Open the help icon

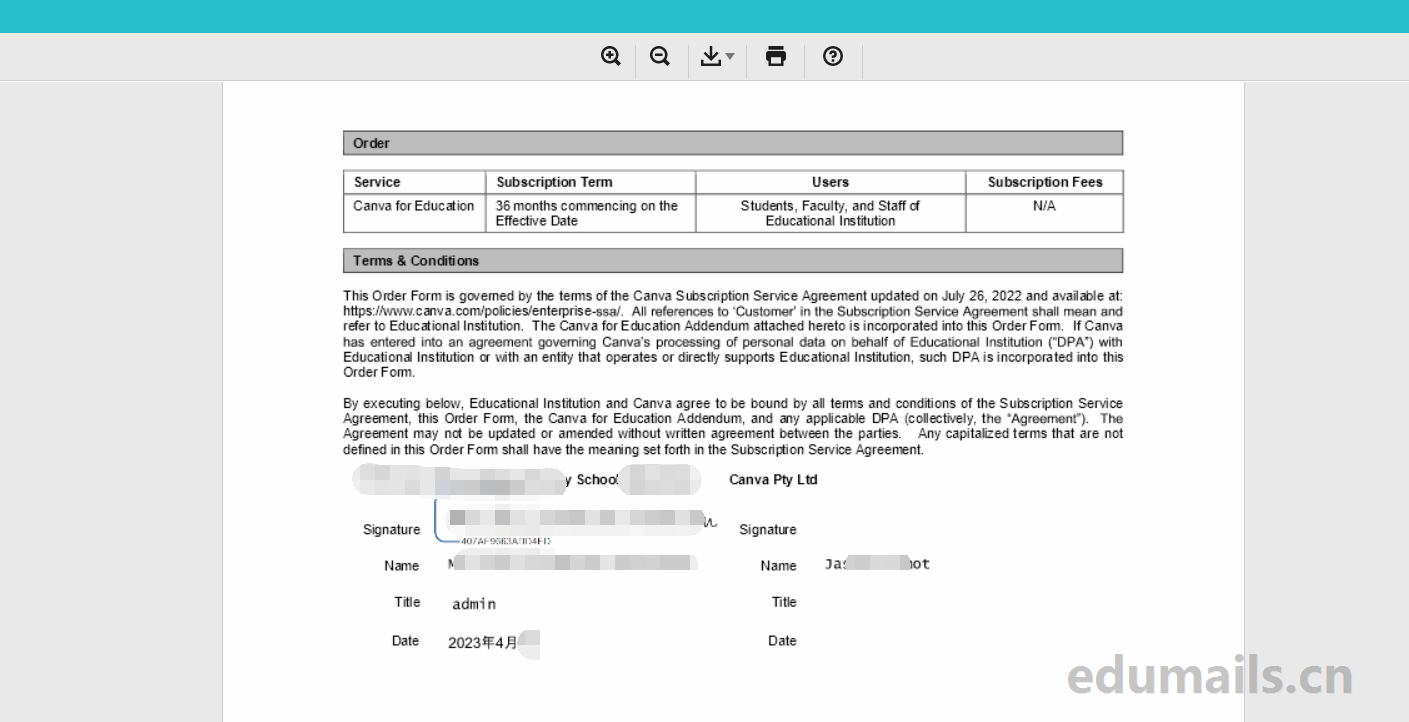point(833,57)
